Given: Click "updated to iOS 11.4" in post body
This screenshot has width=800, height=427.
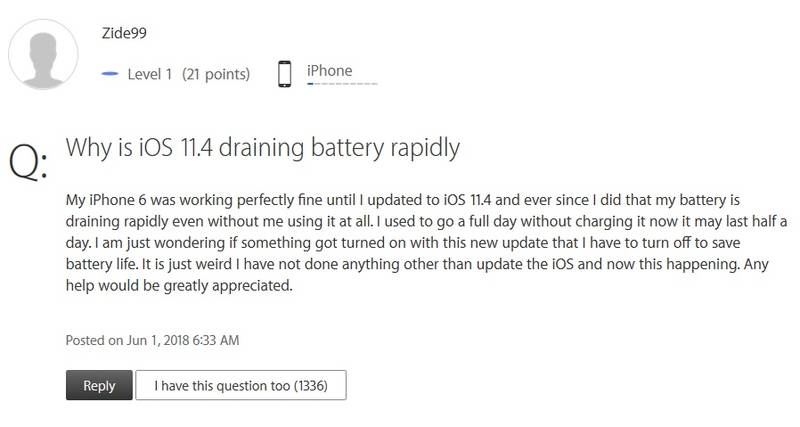Looking at the screenshot, I should (429, 200).
